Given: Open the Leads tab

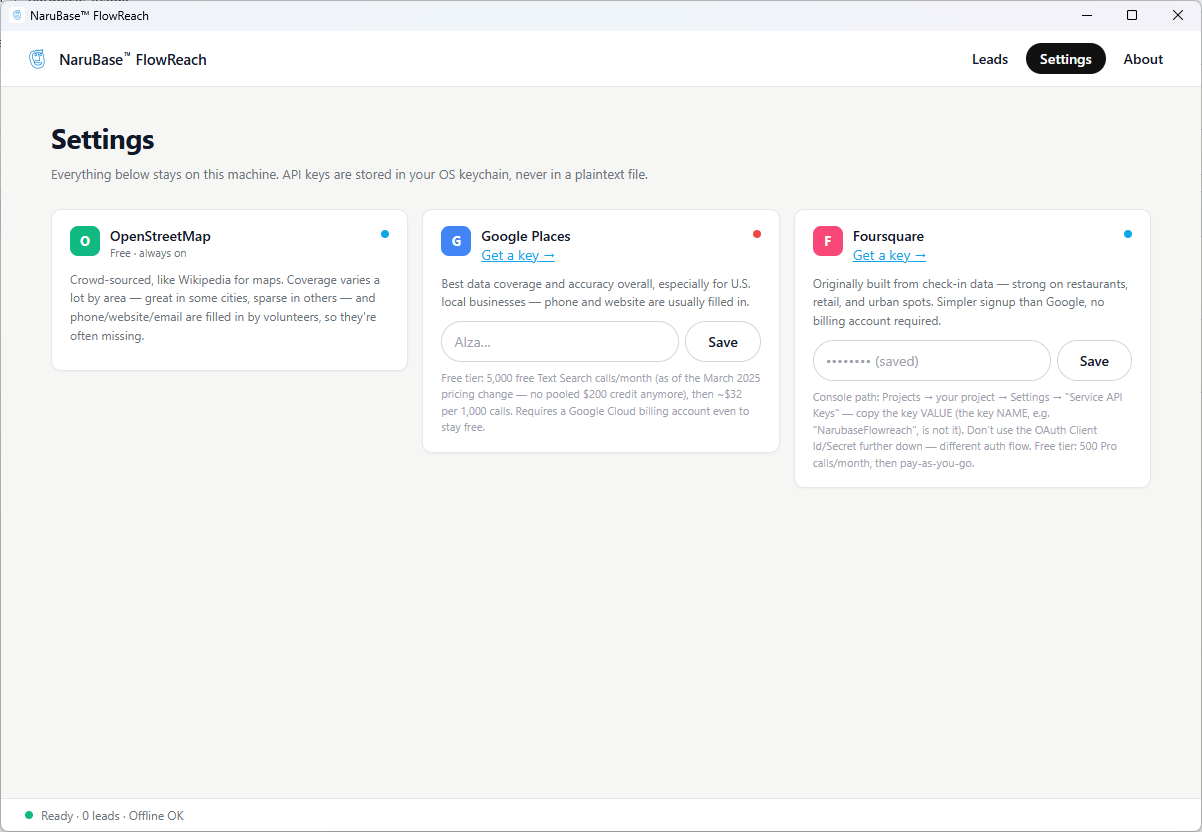Looking at the screenshot, I should [990, 59].
